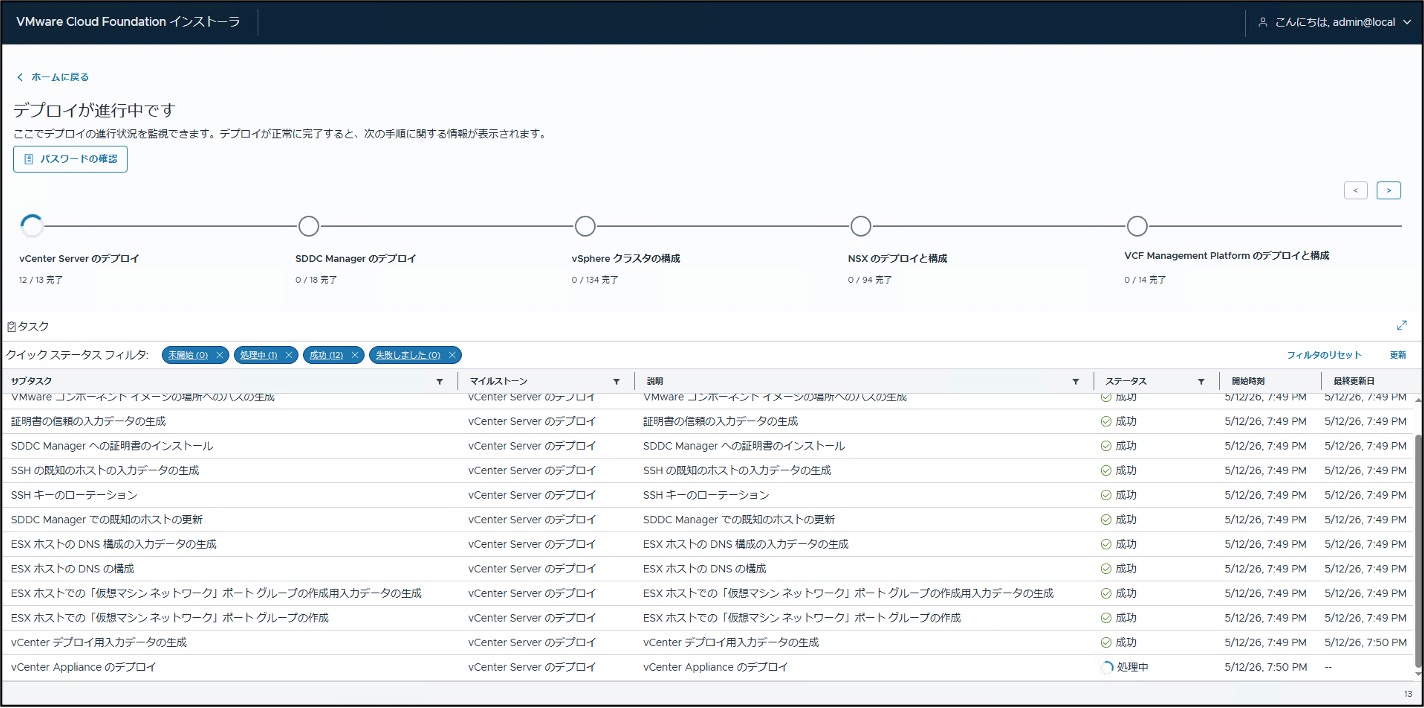Click 0 / 134 完了 progress text
Screen dimensions: 1424x708
pyautogui.click(x=595, y=280)
